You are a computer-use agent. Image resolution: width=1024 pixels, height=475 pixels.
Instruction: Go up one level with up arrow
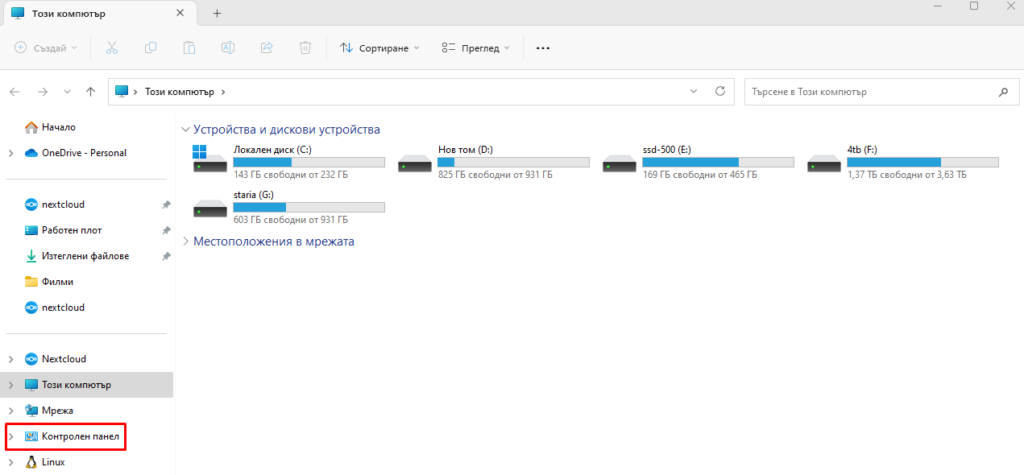pos(91,92)
